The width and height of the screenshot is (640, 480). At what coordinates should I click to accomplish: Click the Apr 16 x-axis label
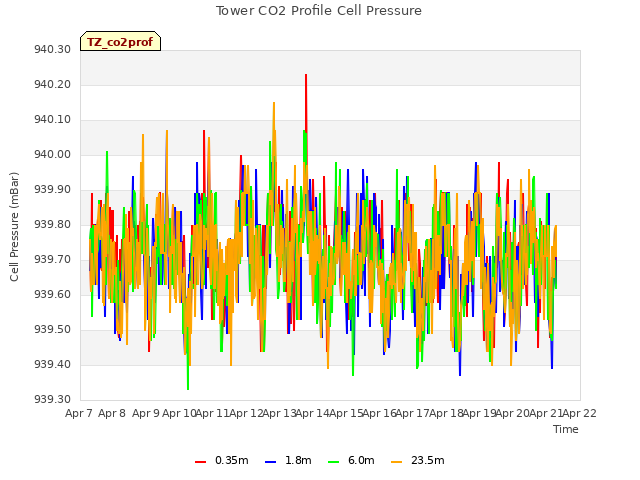click(379, 413)
